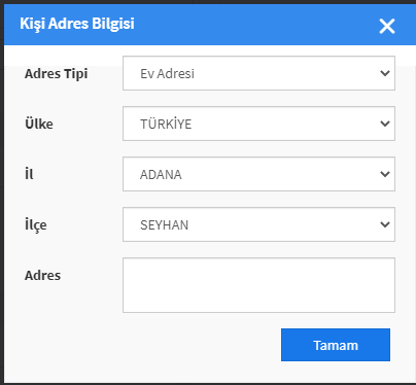Click the Kişi Adres Bilgisi title text
This screenshot has width=416, height=385.
(x=77, y=24)
